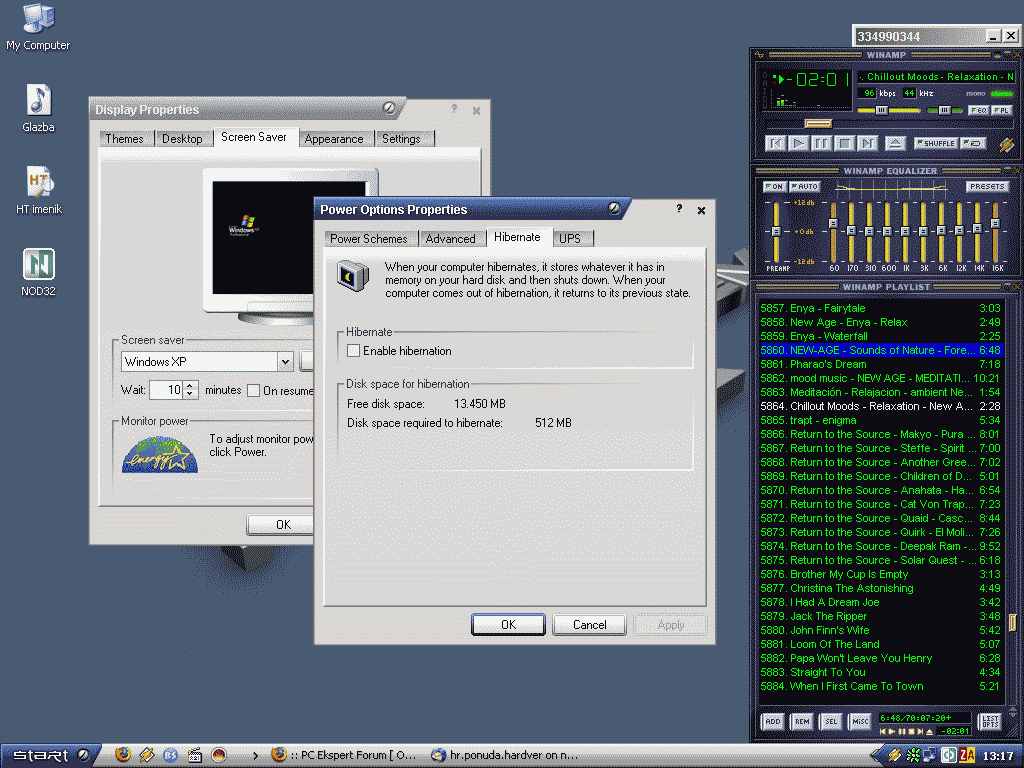Toggle the equalizer ON button

pos(774,187)
